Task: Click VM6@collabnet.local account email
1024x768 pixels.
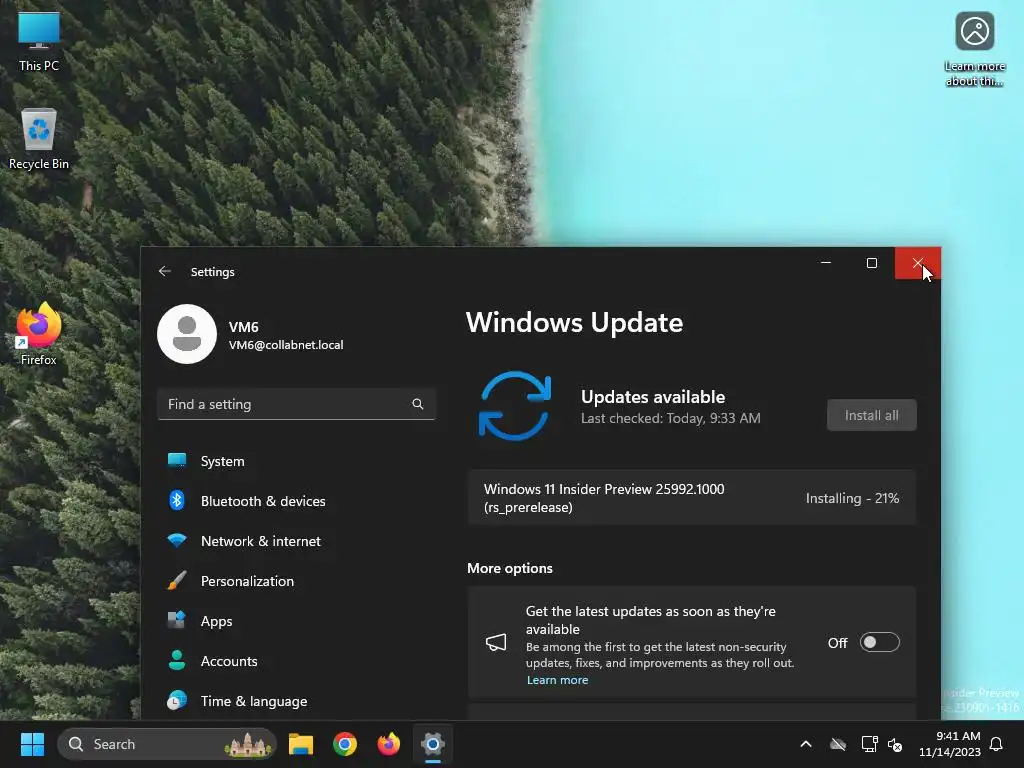Action: pyautogui.click(x=286, y=345)
